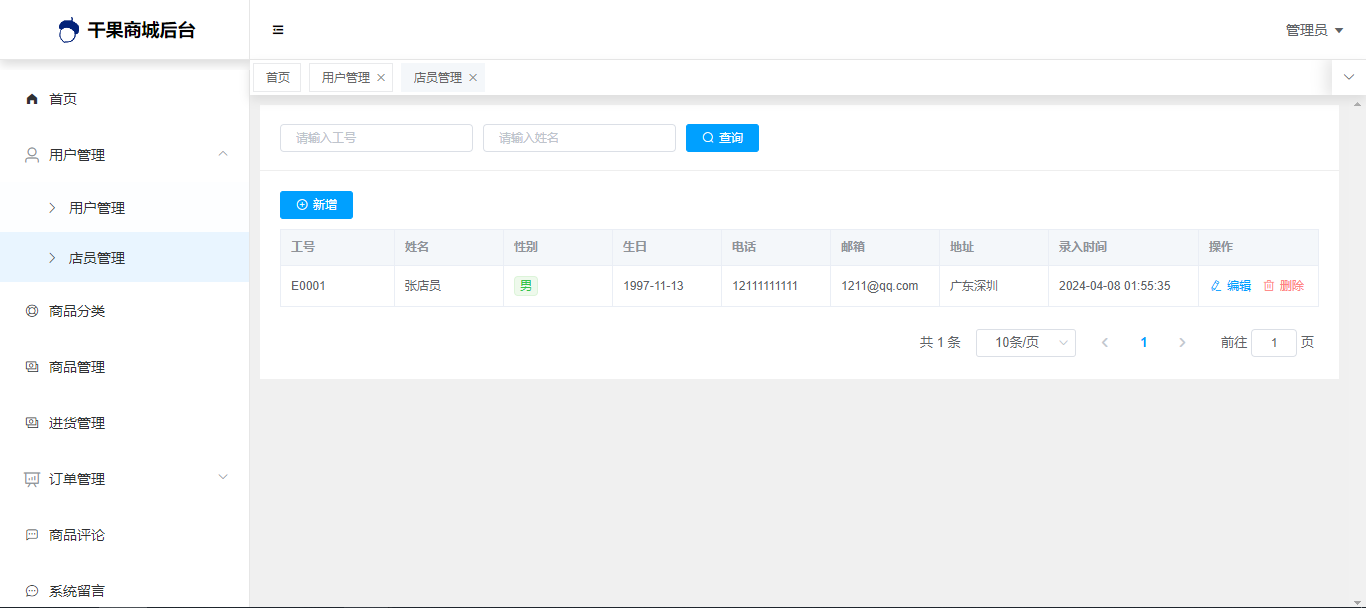Close the 店员管理 tab
Image resolution: width=1366 pixels, height=608 pixels.
pos(473,78)
